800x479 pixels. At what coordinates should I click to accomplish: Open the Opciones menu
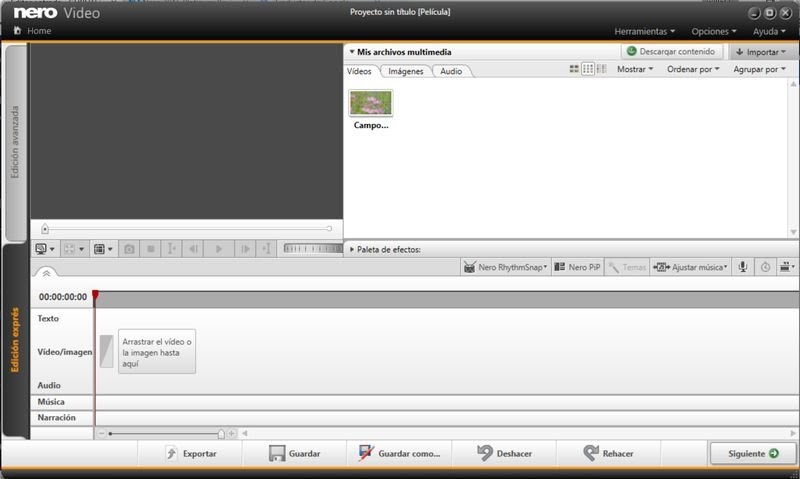click(x=714, y=32)
